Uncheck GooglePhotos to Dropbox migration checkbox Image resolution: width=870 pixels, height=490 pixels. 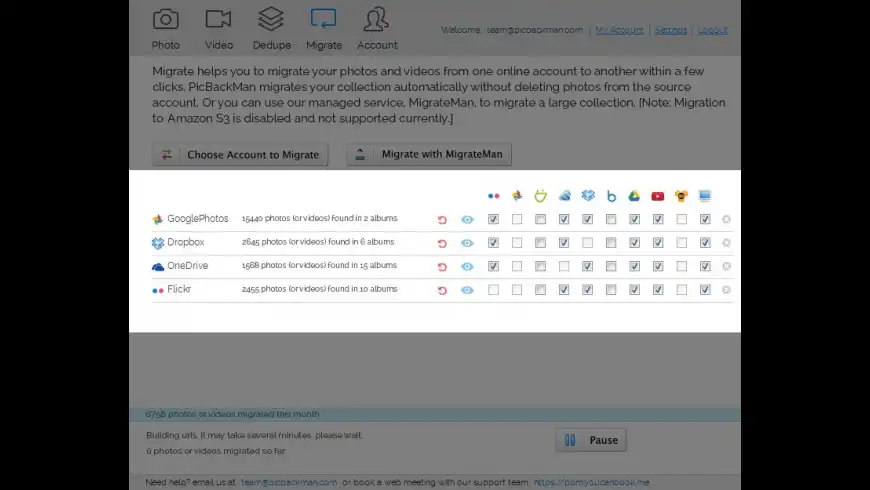coord(588,219)
